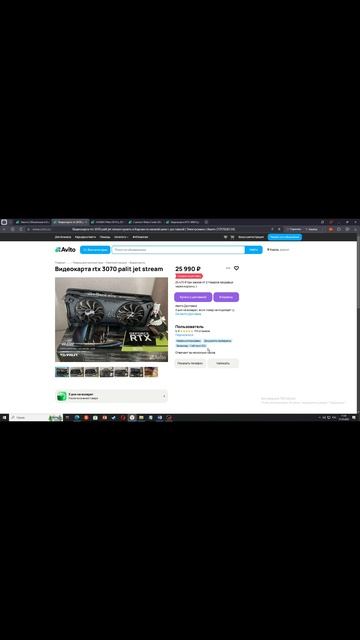Switch to the third browser tab
This screenshot has width=360, height=640.
[107, 222]
